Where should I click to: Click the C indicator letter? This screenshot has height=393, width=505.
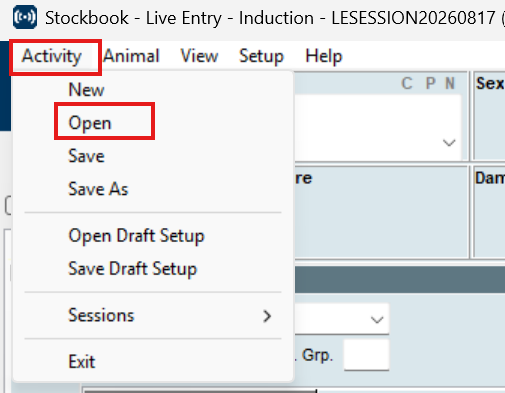click(407, 84)
